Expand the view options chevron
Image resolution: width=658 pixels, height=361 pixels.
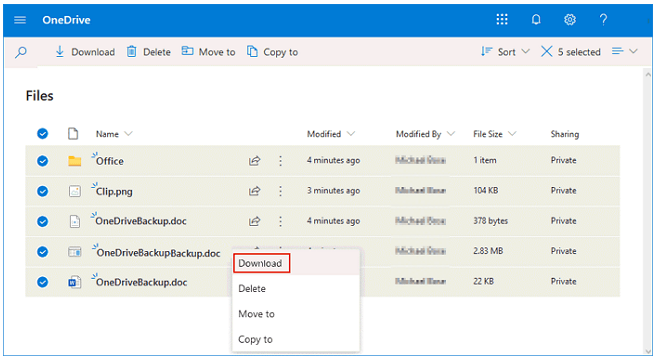[634, 51]
